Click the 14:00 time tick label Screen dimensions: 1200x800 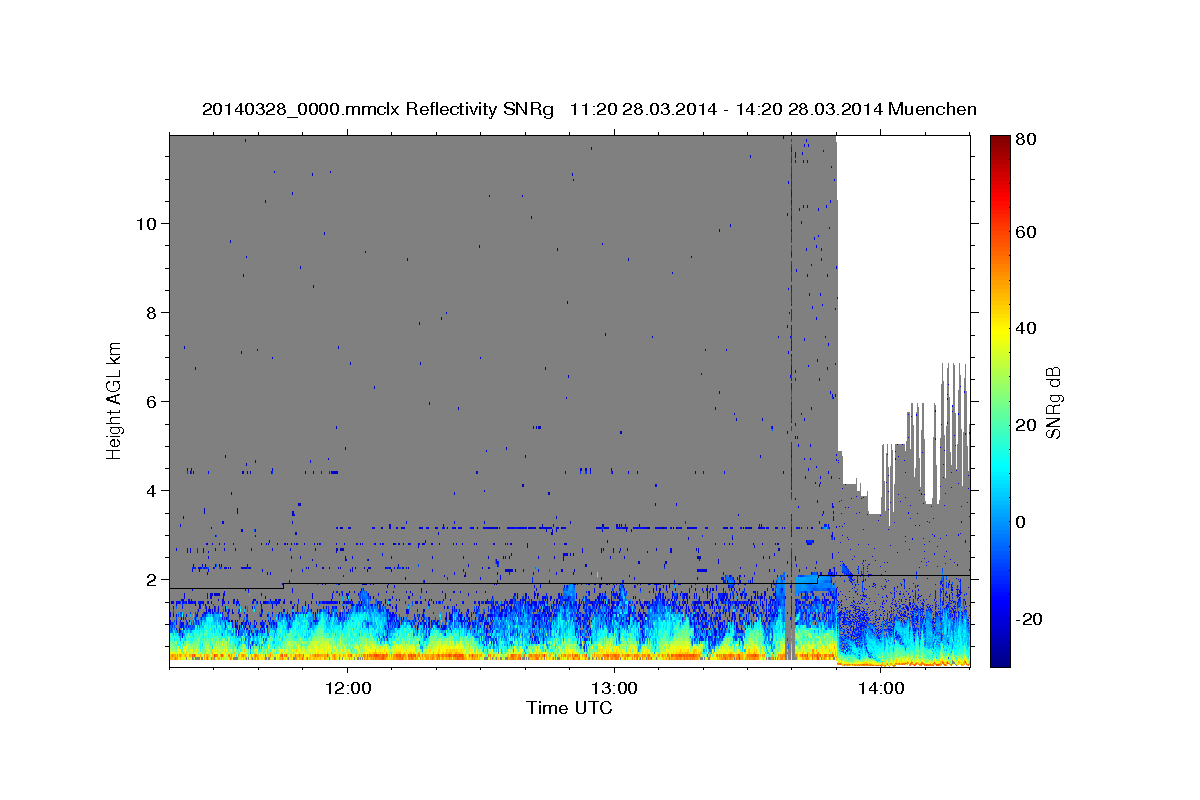881,689
